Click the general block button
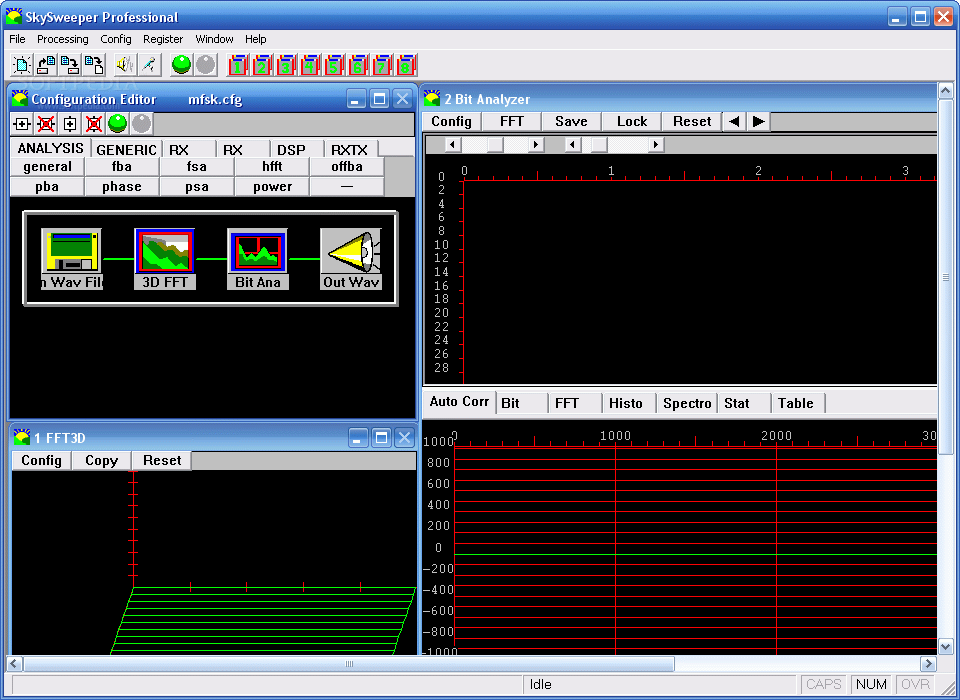Viewport: 960px width, 700px height. [47, 167]
